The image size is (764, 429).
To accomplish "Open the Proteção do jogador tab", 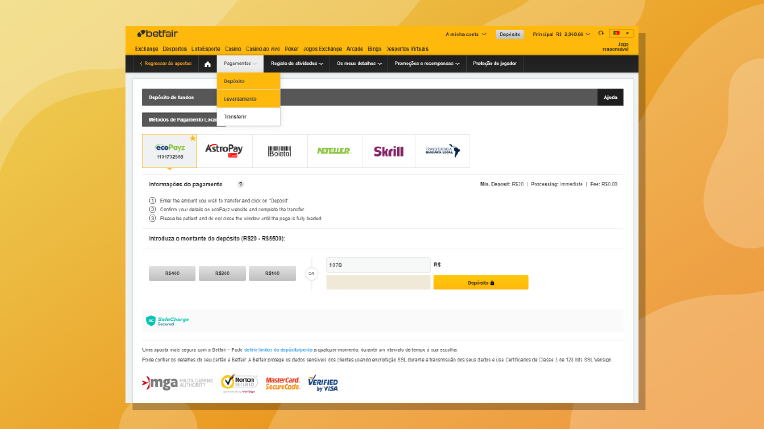I will 495,63.
